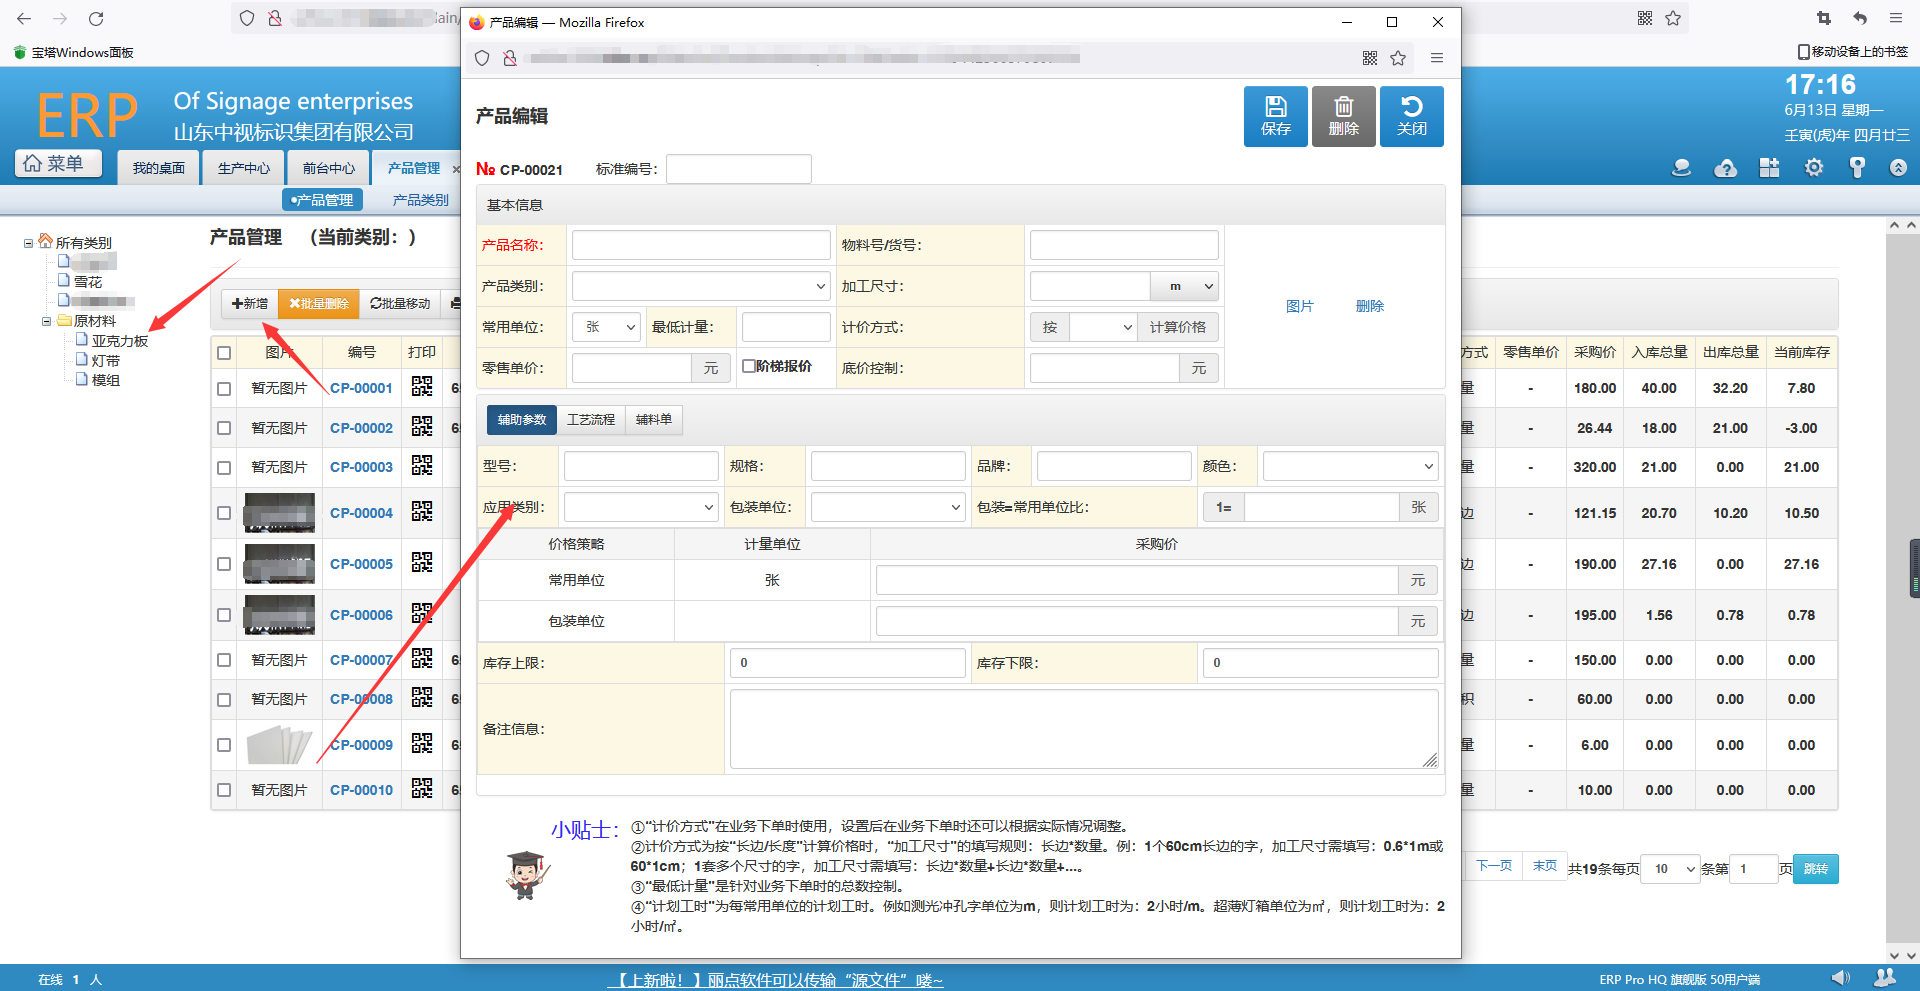Open QR code print icon for CP-00002
The height and width of the screenshot is (991, 1920).
point(422,427)
